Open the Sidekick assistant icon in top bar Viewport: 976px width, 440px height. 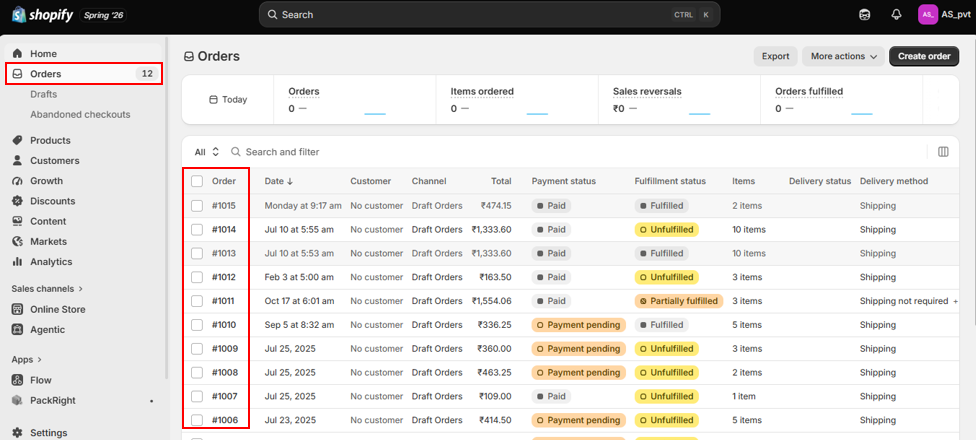pos(865,14)
